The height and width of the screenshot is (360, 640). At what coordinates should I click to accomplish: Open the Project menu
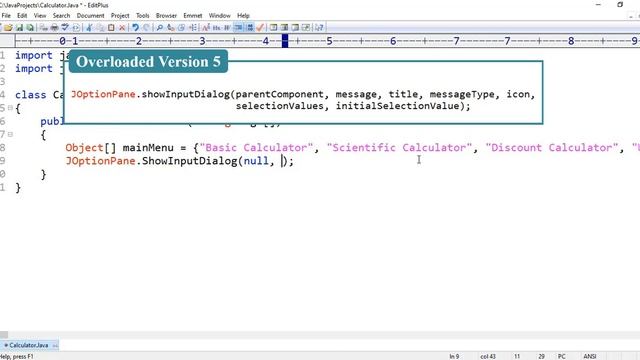pos(120,16)
